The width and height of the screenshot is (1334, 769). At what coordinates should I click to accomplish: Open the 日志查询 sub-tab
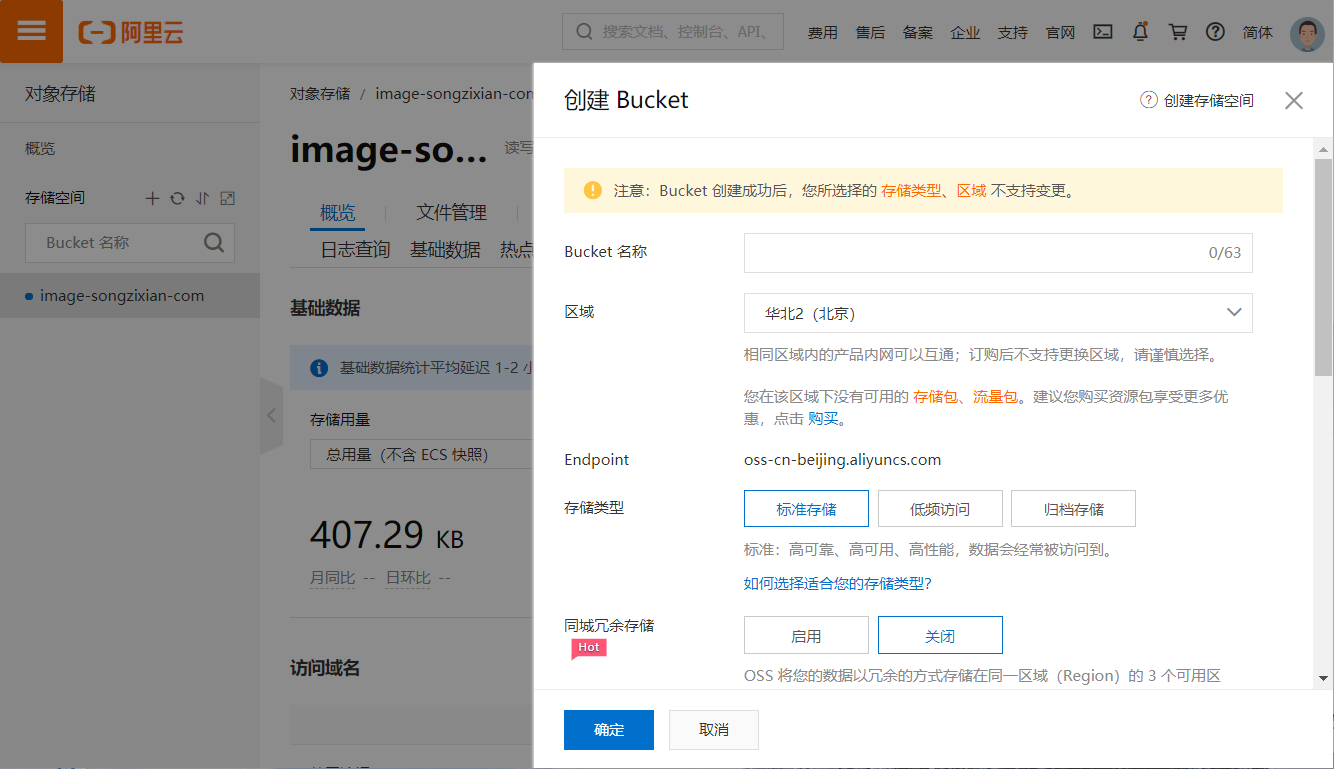355,250
